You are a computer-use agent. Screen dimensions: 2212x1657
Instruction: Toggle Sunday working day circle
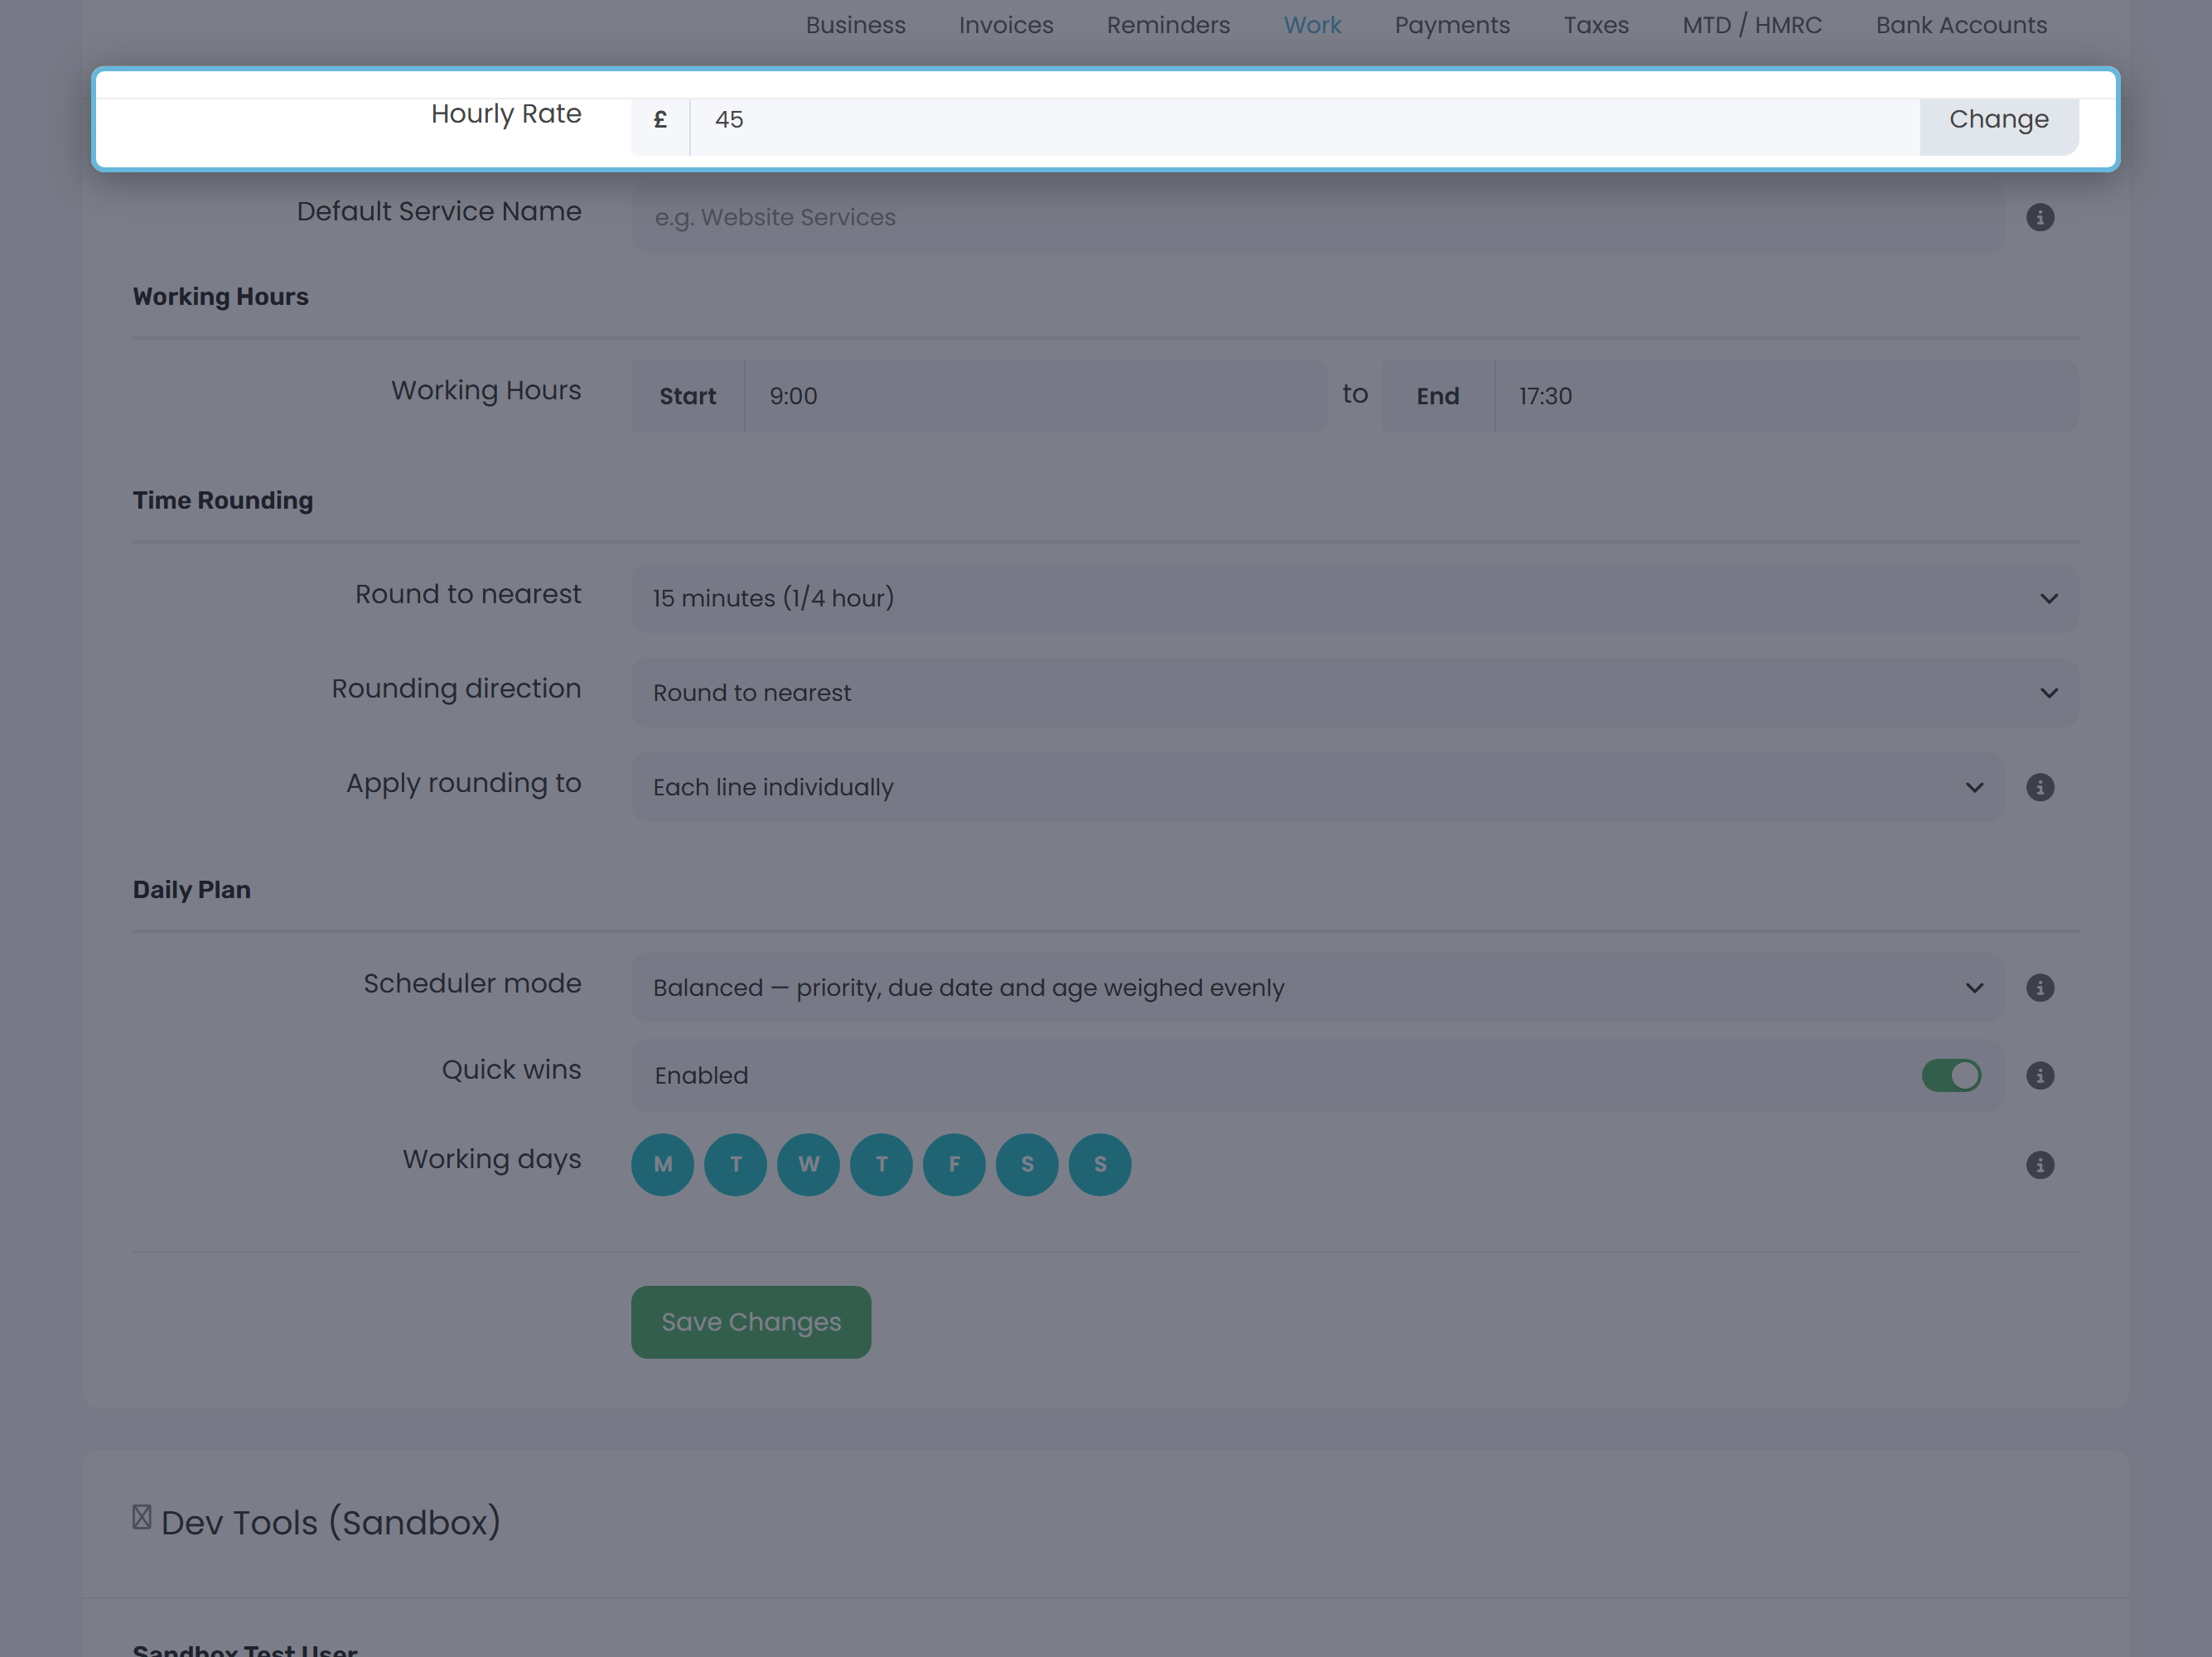pyautogui.click(x=1100, y=1165)
